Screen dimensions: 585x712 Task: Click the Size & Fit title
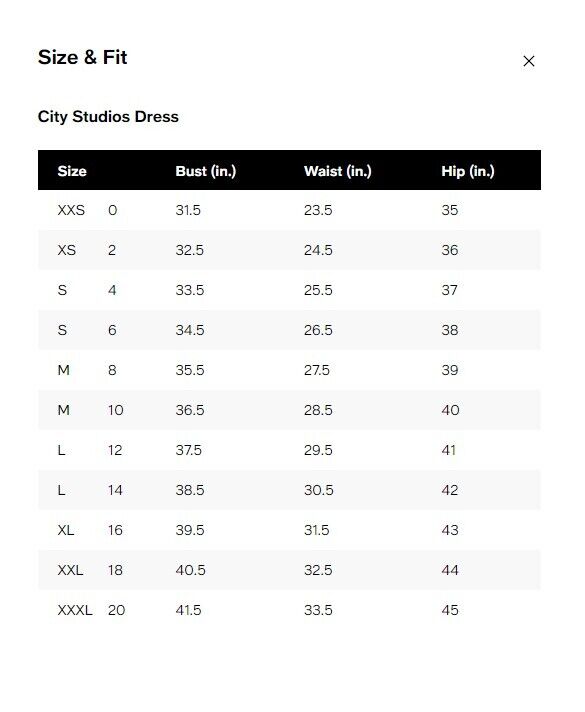click(83, 58)
